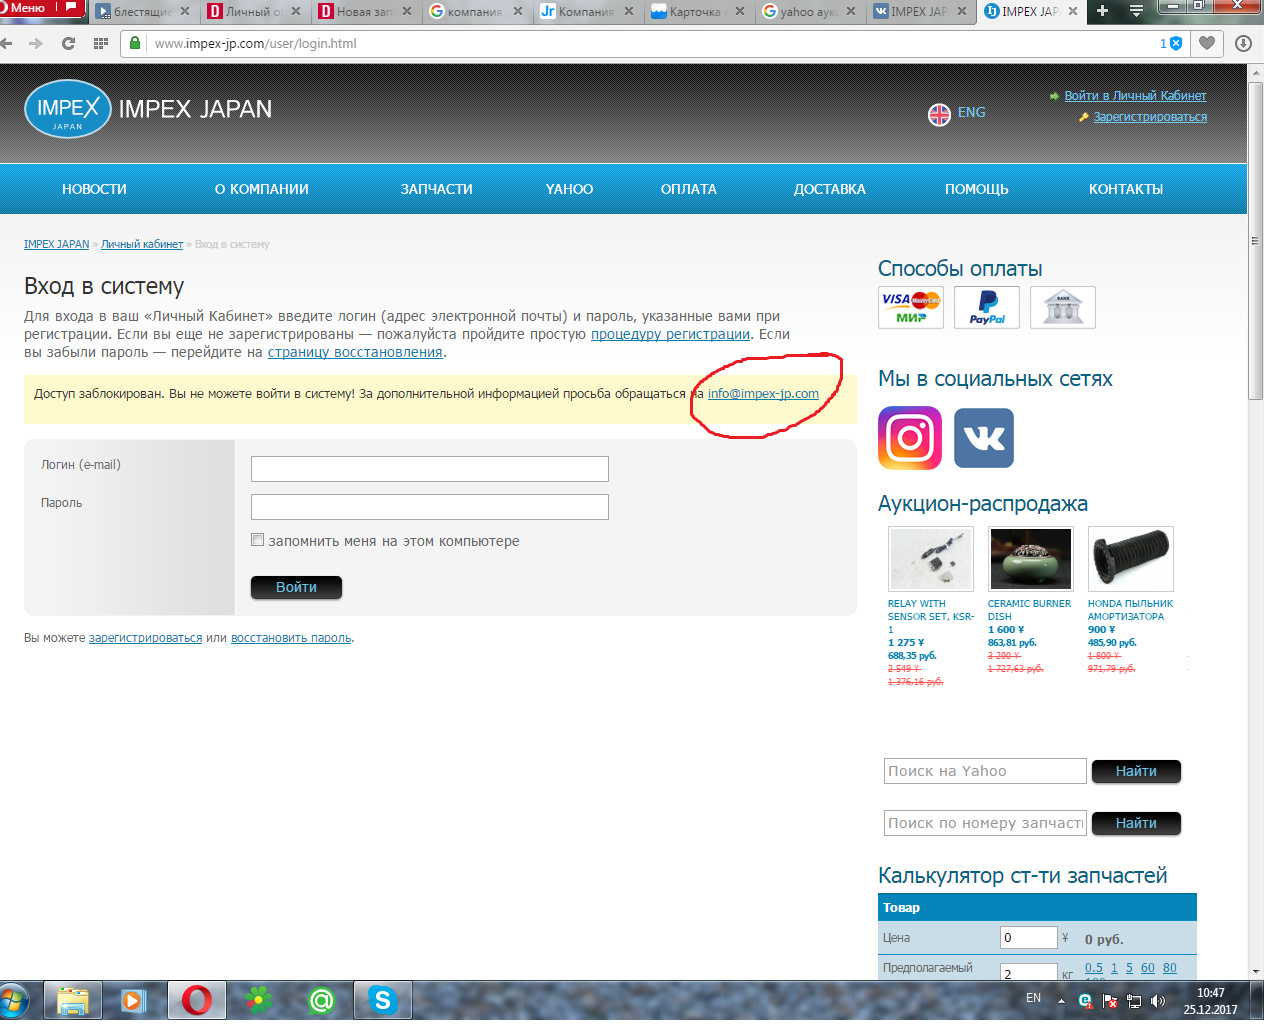The width and height of the screenshot is (1280, 1024).
Task: Follow 'восстановить пароль' link below form
Action: pos(291,638)
